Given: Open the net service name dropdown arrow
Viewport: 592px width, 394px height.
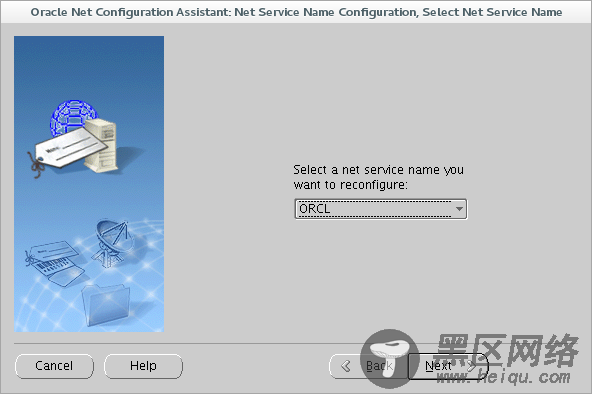Looking at the screenshot, I should pos(459,209).
